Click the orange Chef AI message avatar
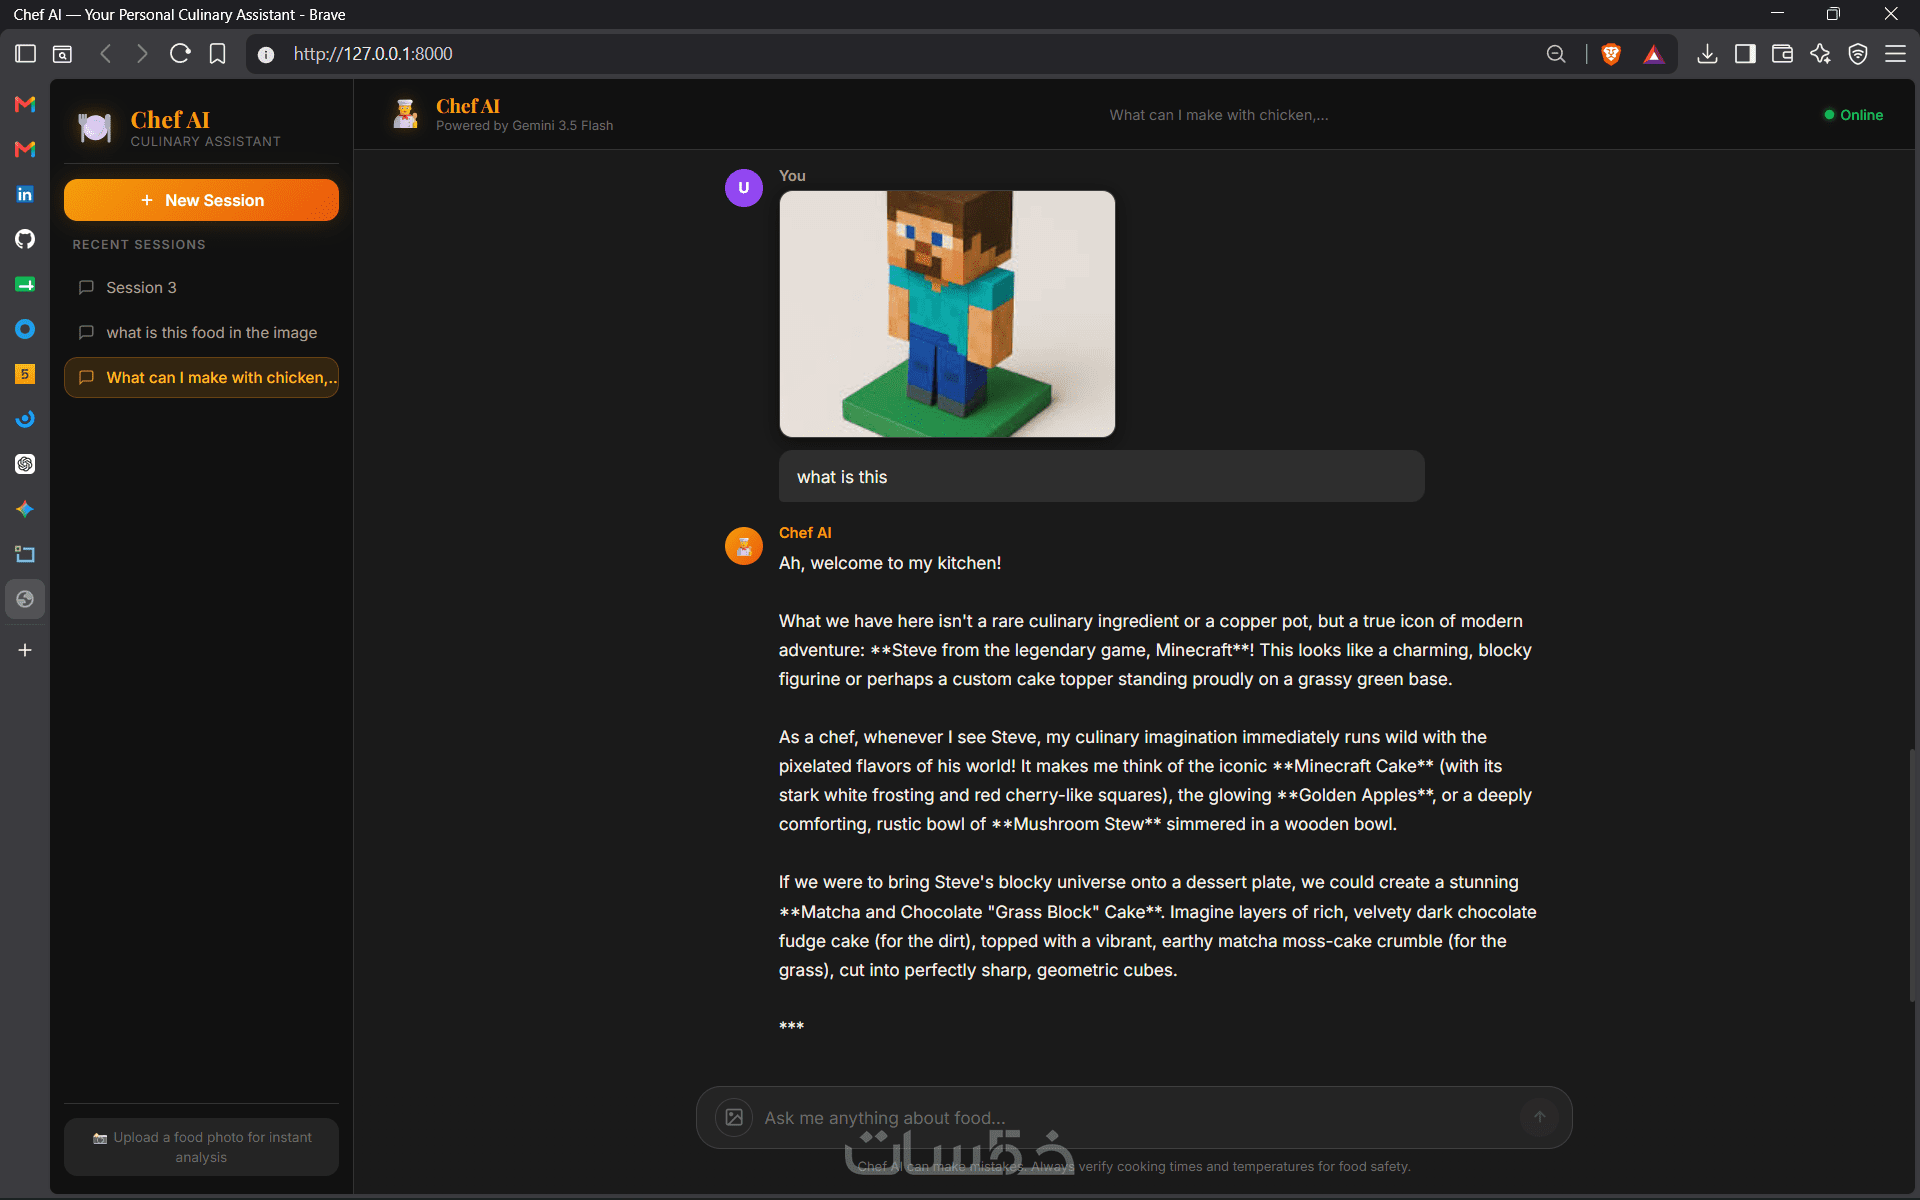 pos(744,546)
